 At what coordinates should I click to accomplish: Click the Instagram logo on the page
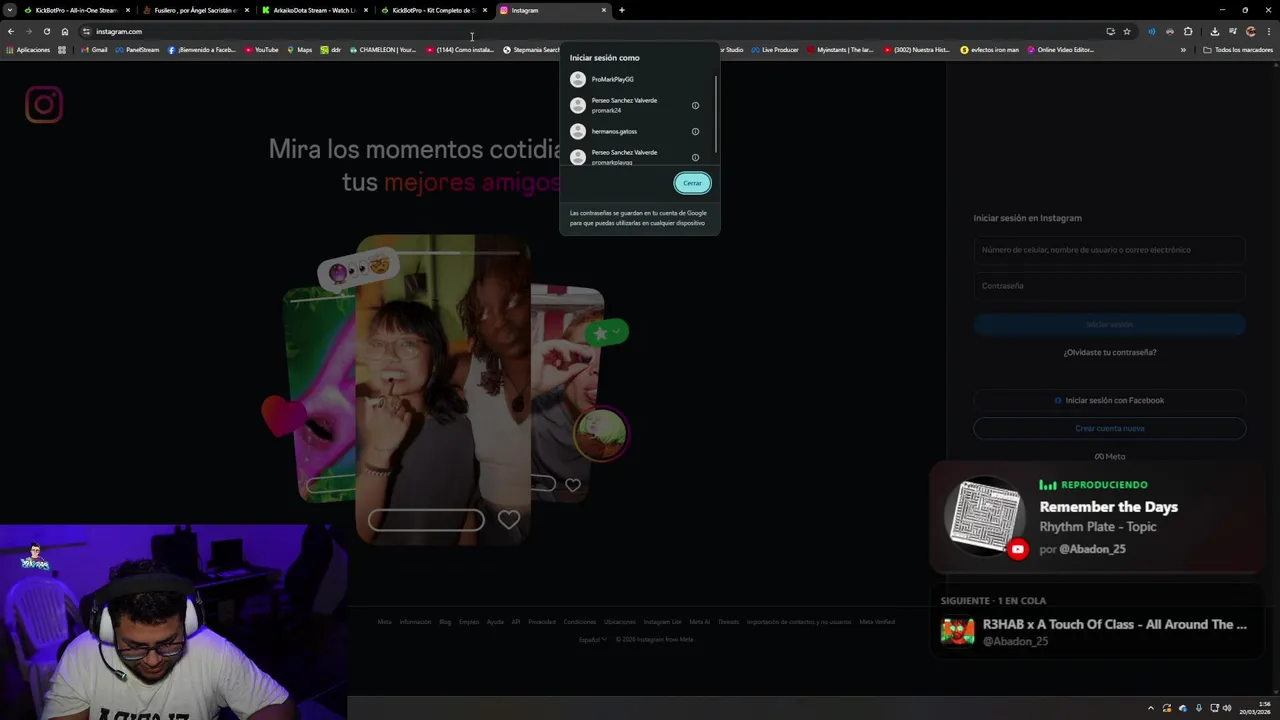tap(44, 104)
